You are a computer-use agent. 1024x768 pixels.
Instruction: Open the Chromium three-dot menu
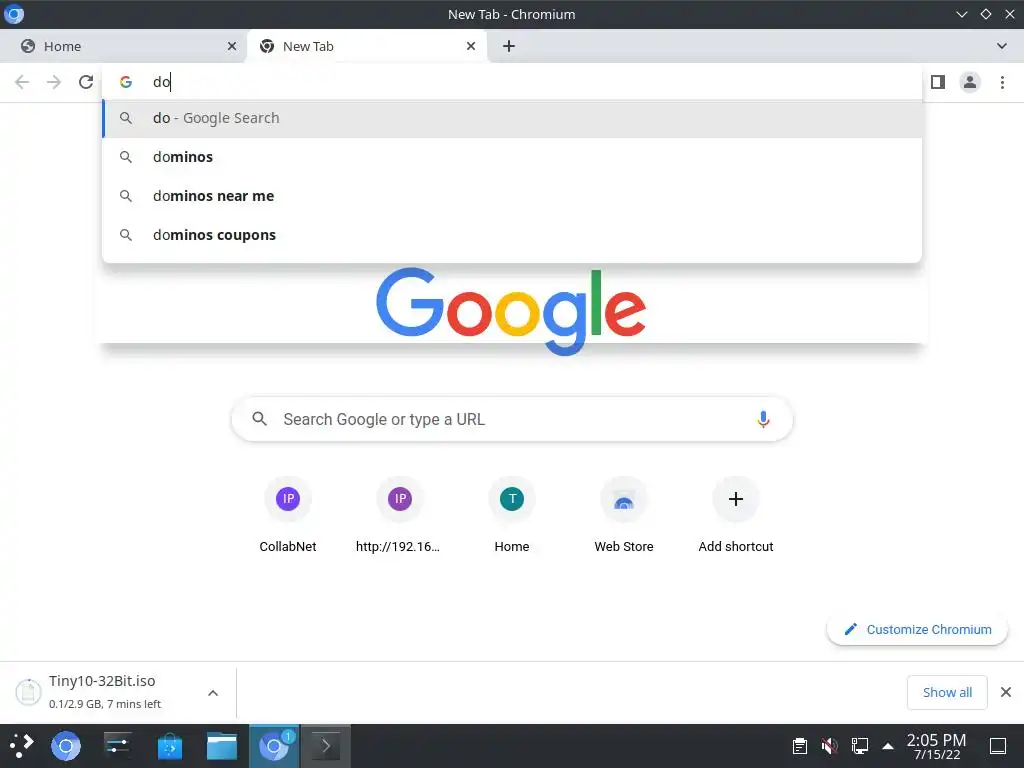(x=1002, y=82)
